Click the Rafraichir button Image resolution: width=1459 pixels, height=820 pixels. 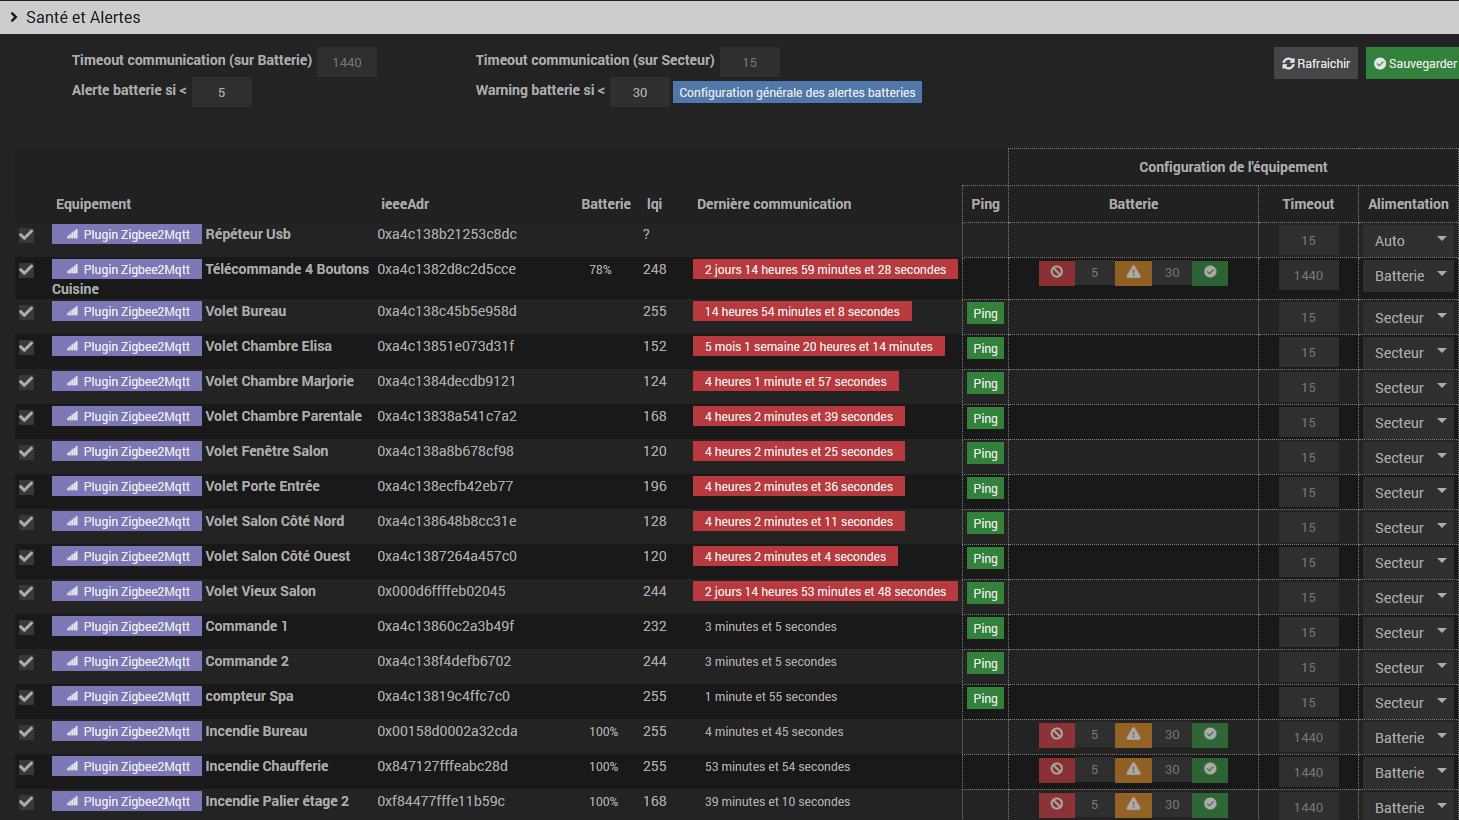point(1315,64)
